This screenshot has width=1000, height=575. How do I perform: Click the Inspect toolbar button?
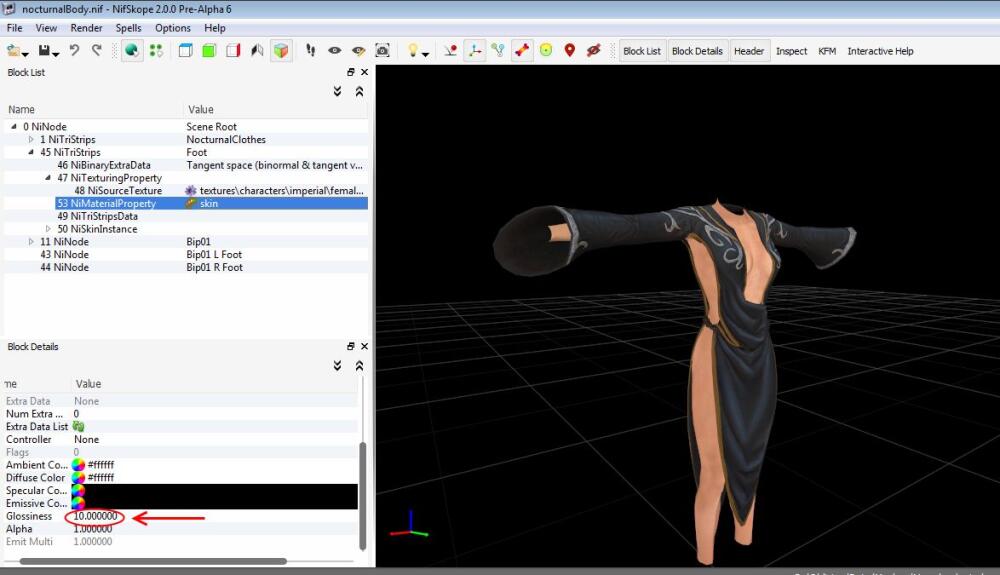[791, 51]
